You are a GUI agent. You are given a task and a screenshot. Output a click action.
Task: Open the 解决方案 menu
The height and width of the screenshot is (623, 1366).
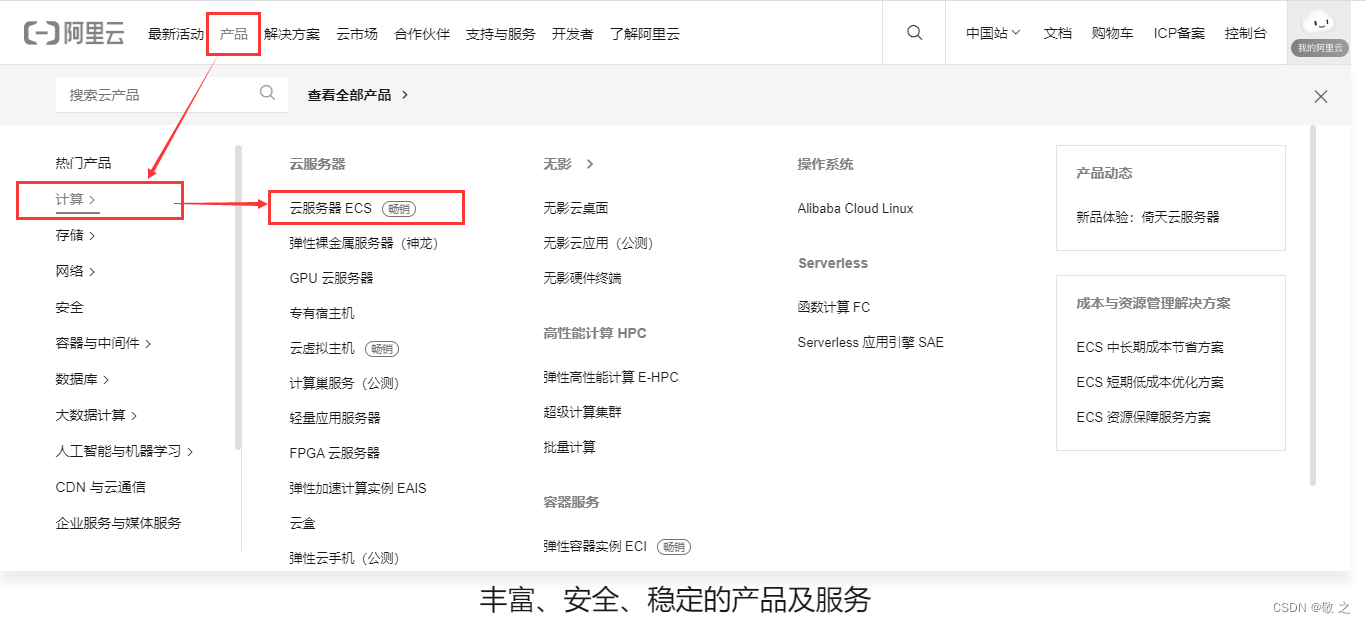coord(292,34)
